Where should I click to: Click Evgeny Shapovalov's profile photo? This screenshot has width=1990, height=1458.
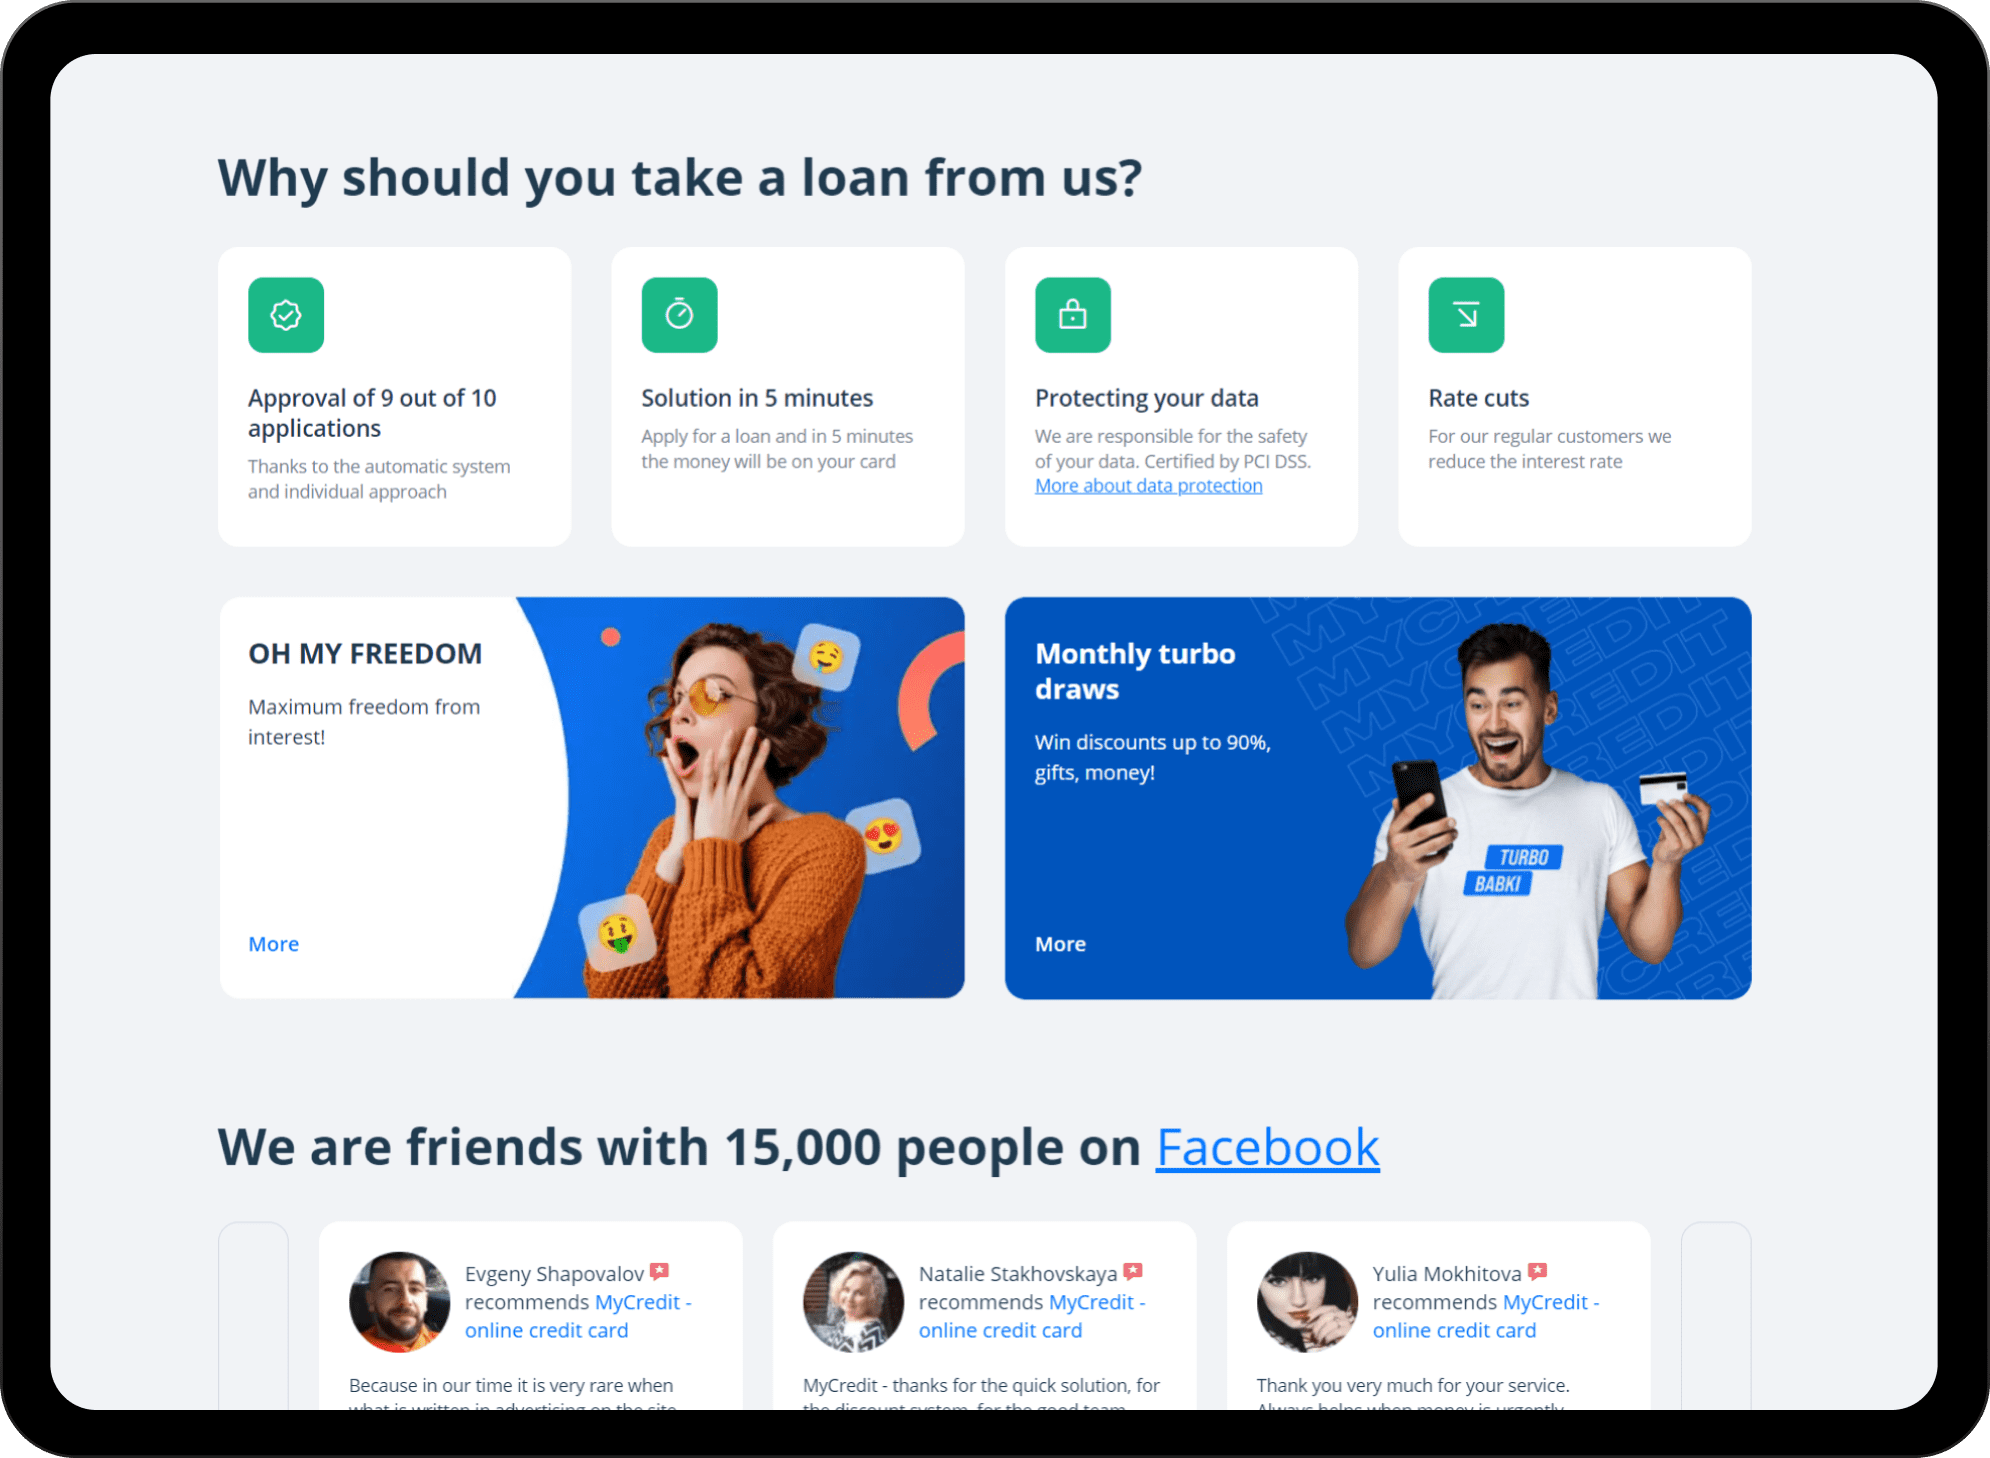pyautogui.click(x=399, y=1302)
